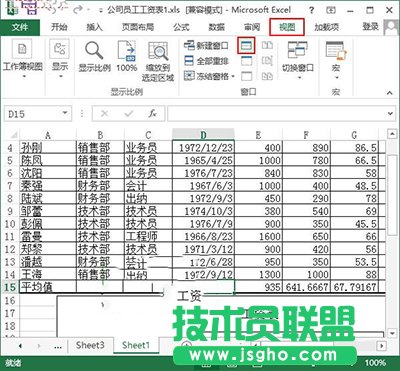
Task: Click the hide window icon
Action: [246, 61]
